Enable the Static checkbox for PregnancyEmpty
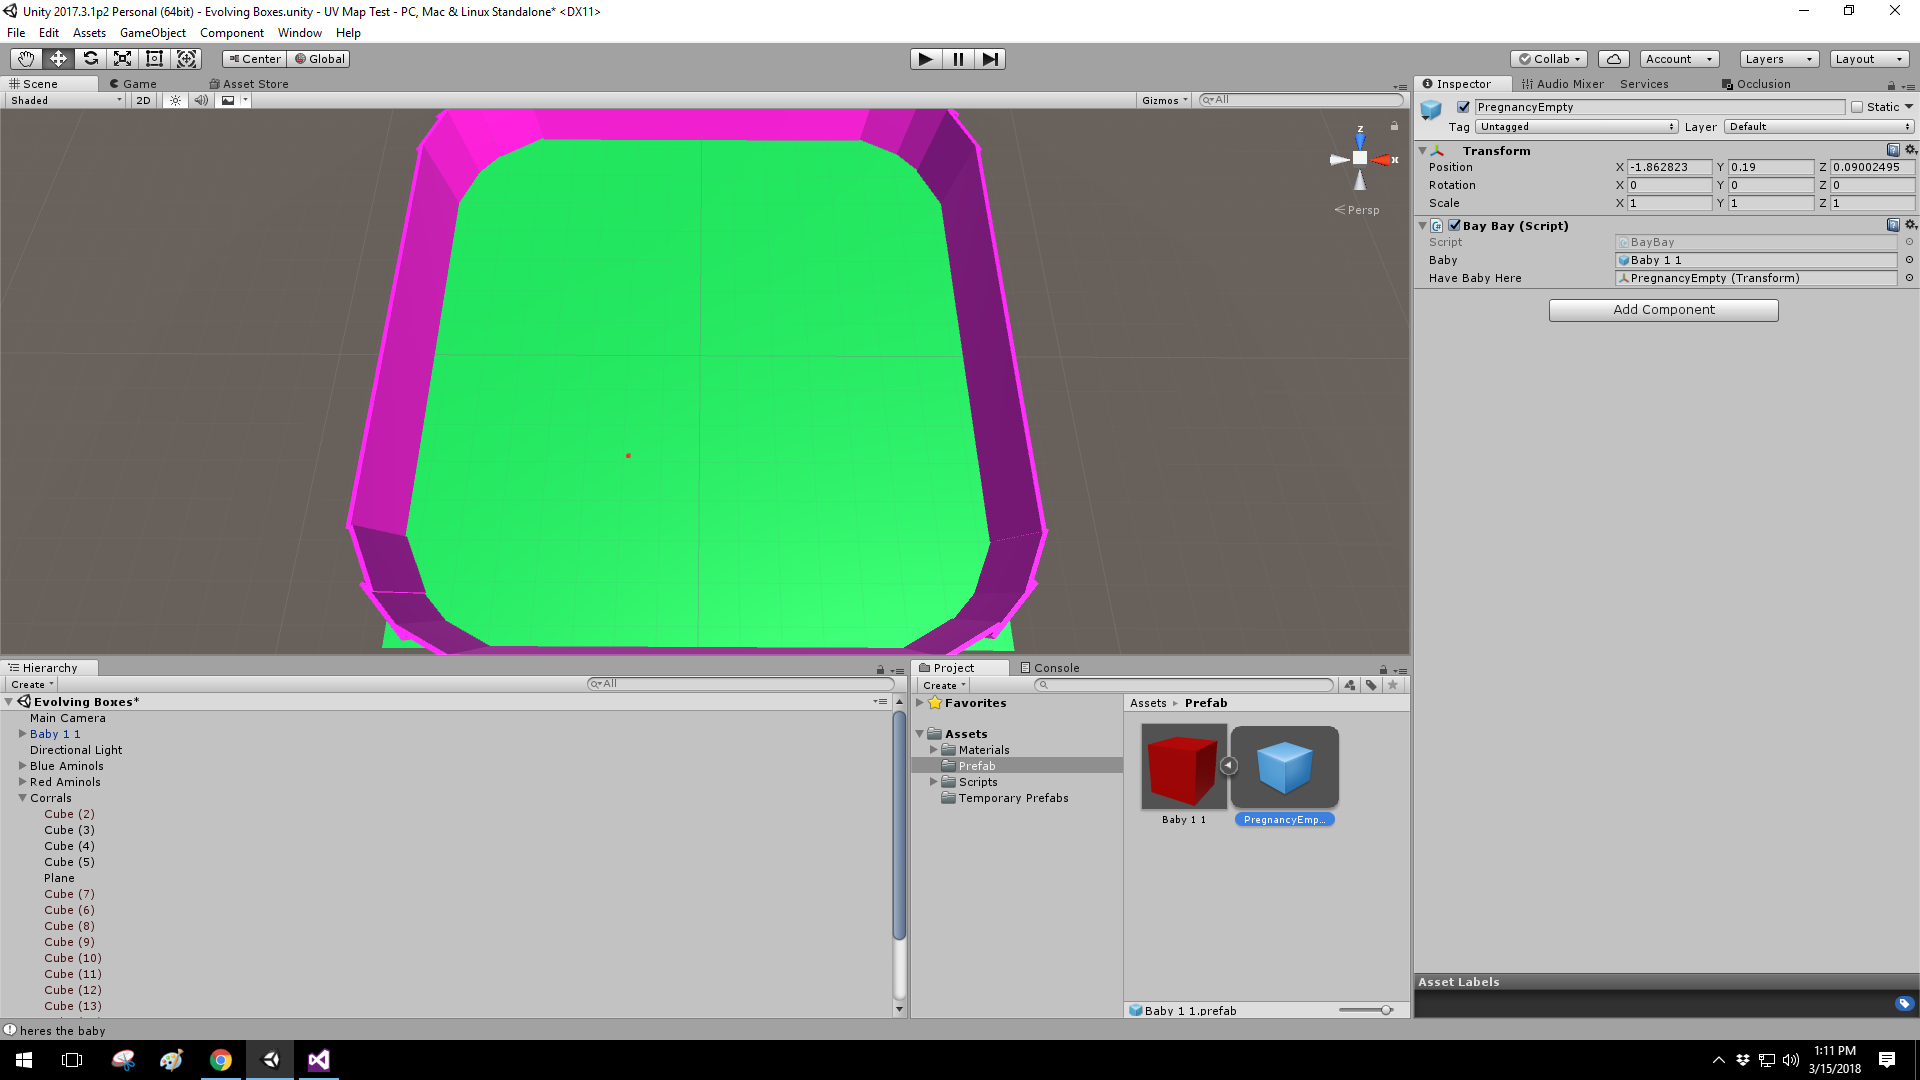Viewport: 1920px width, 1080px height. 1857,107
